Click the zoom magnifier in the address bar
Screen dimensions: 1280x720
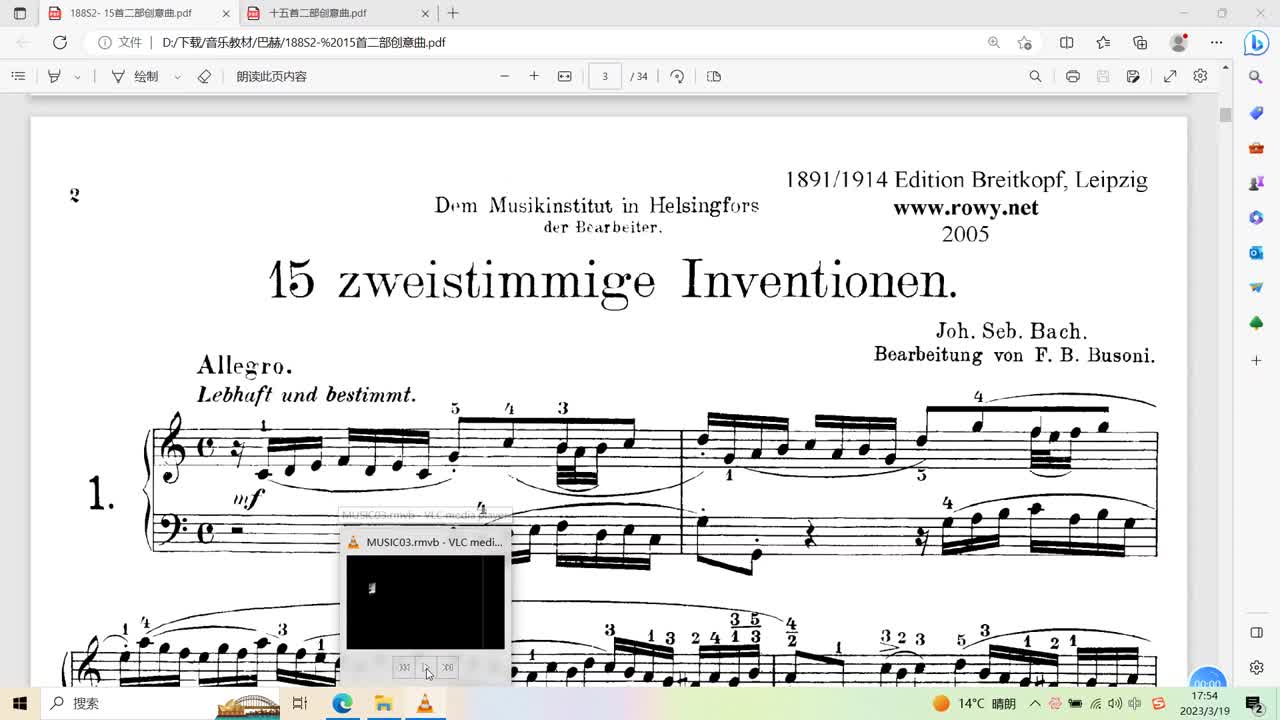(x=993, y=42)
